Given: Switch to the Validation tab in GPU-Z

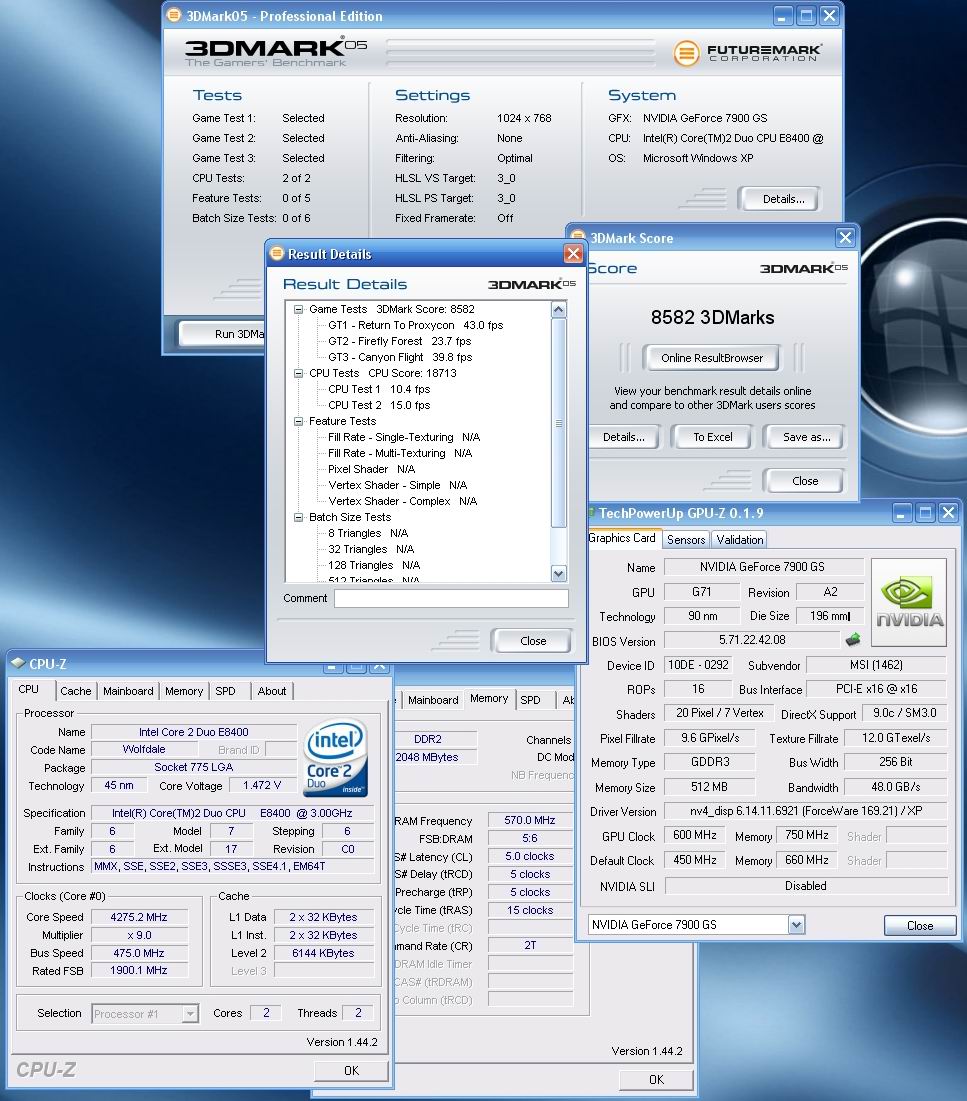Looking at the screenshot, I should point(739,539).
